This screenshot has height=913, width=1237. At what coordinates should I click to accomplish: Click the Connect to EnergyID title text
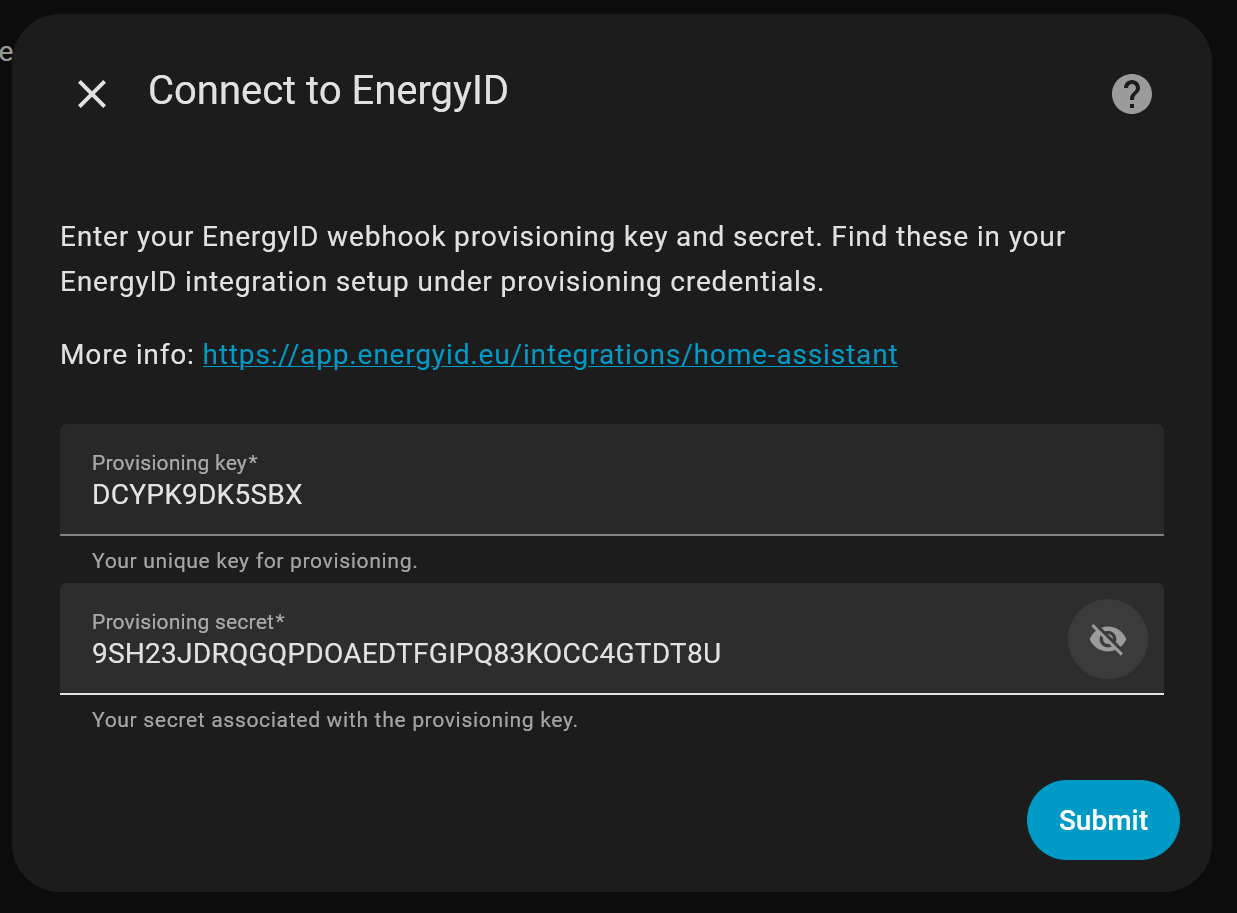328,90
